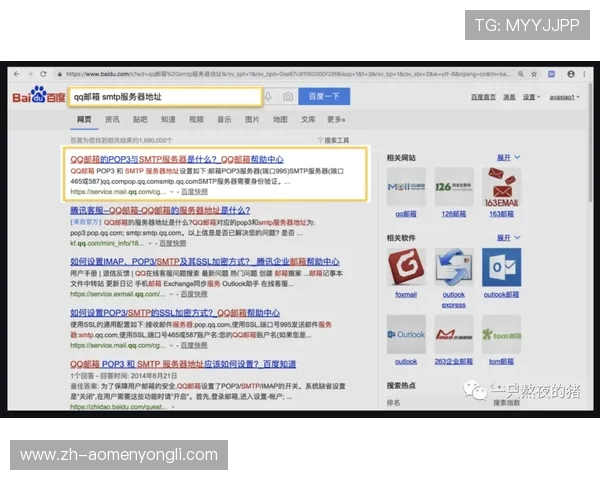The height and width of the screenshot is (480, 600).
Task: Switch to the 知道 tab
Action: click(168, 119)
